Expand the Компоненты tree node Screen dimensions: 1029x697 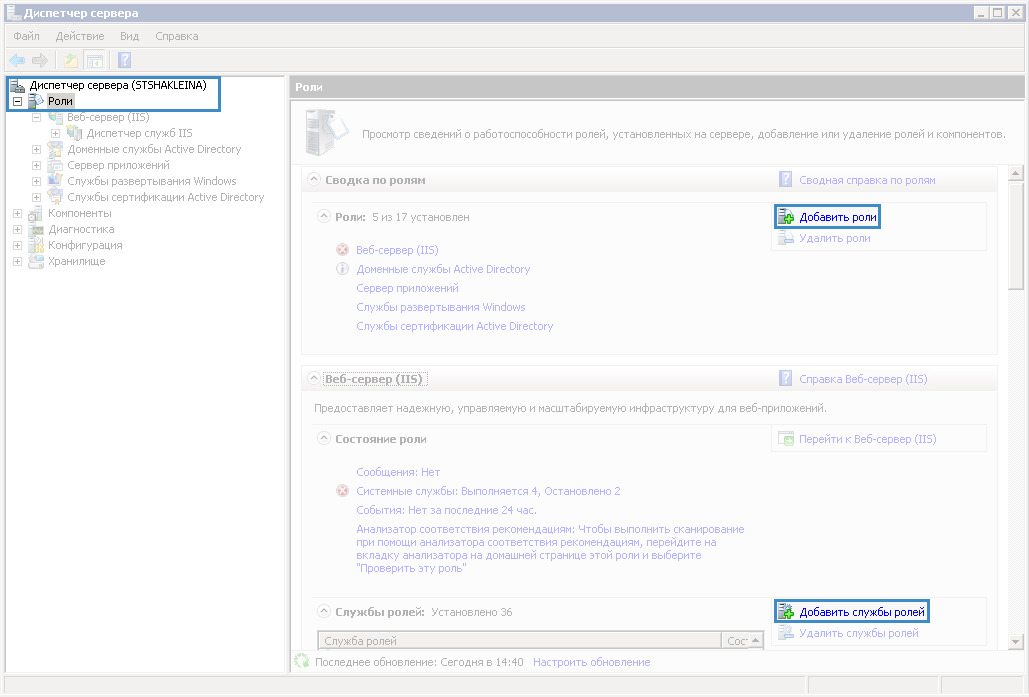pyautogui.click(x=17, y=213)
